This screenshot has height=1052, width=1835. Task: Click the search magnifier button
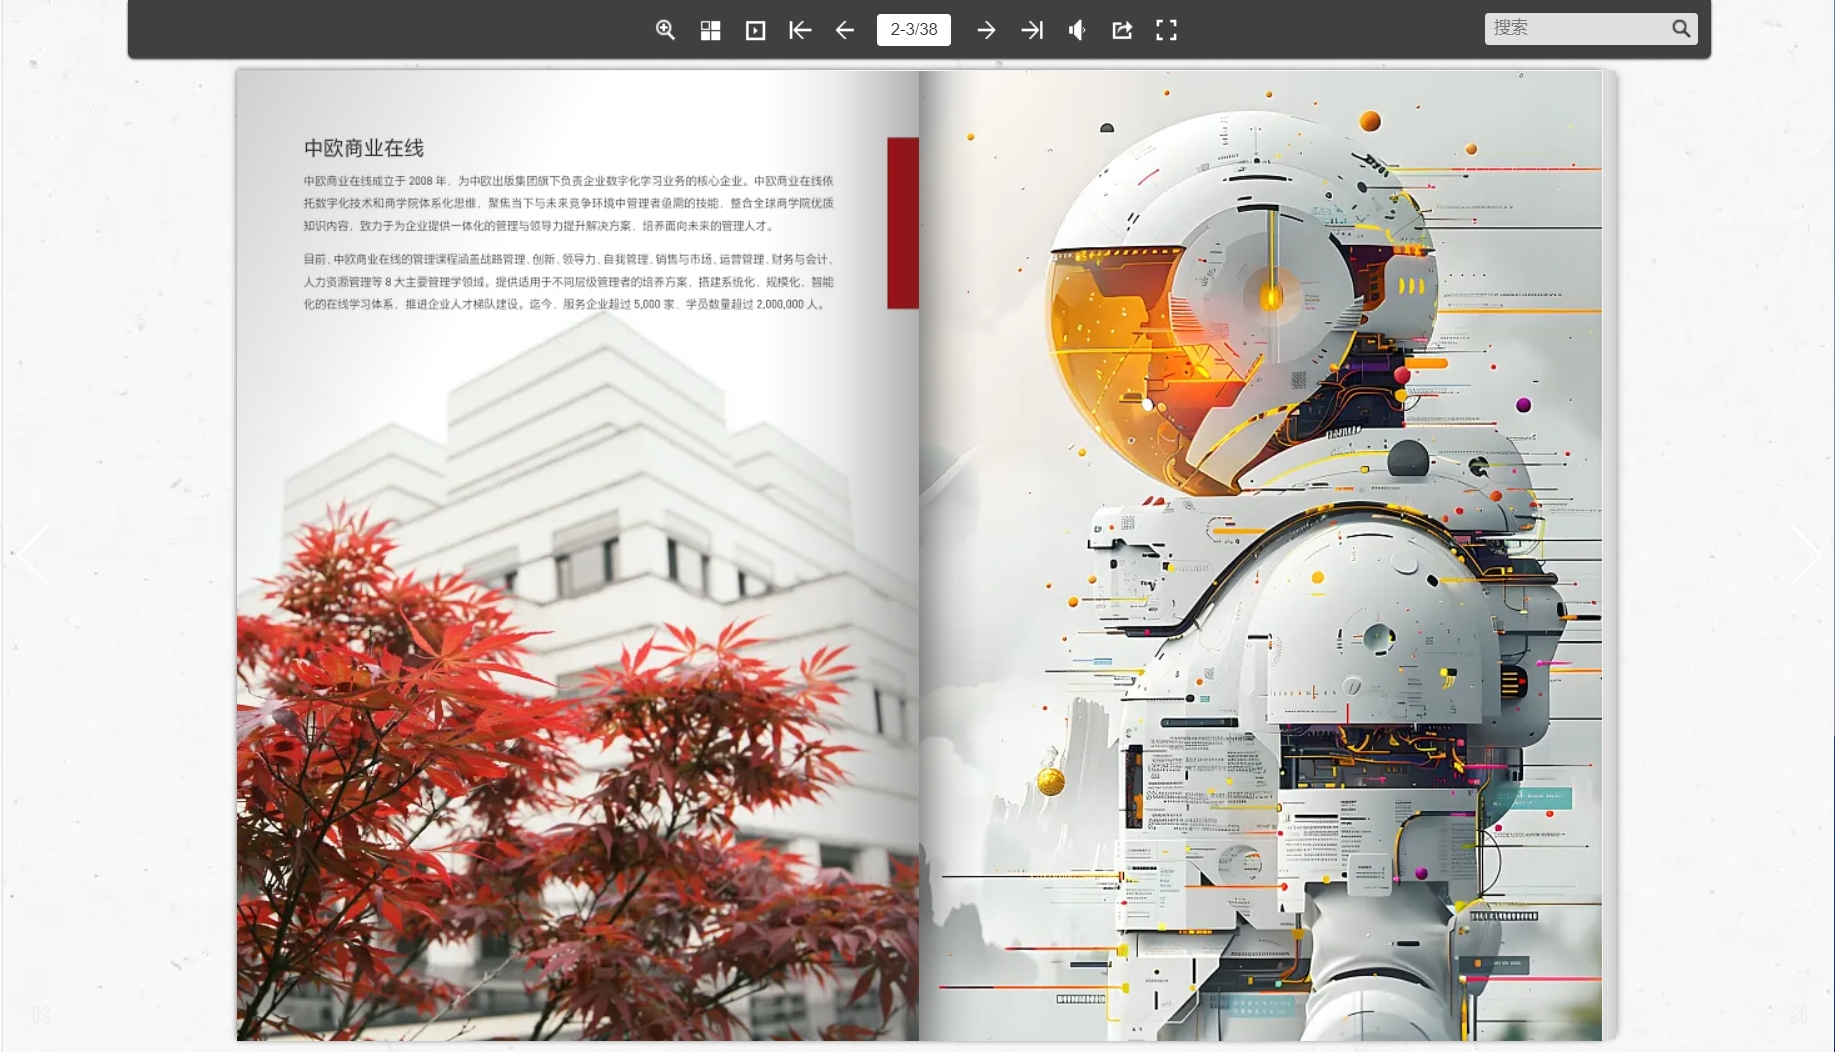(1681, 29)
